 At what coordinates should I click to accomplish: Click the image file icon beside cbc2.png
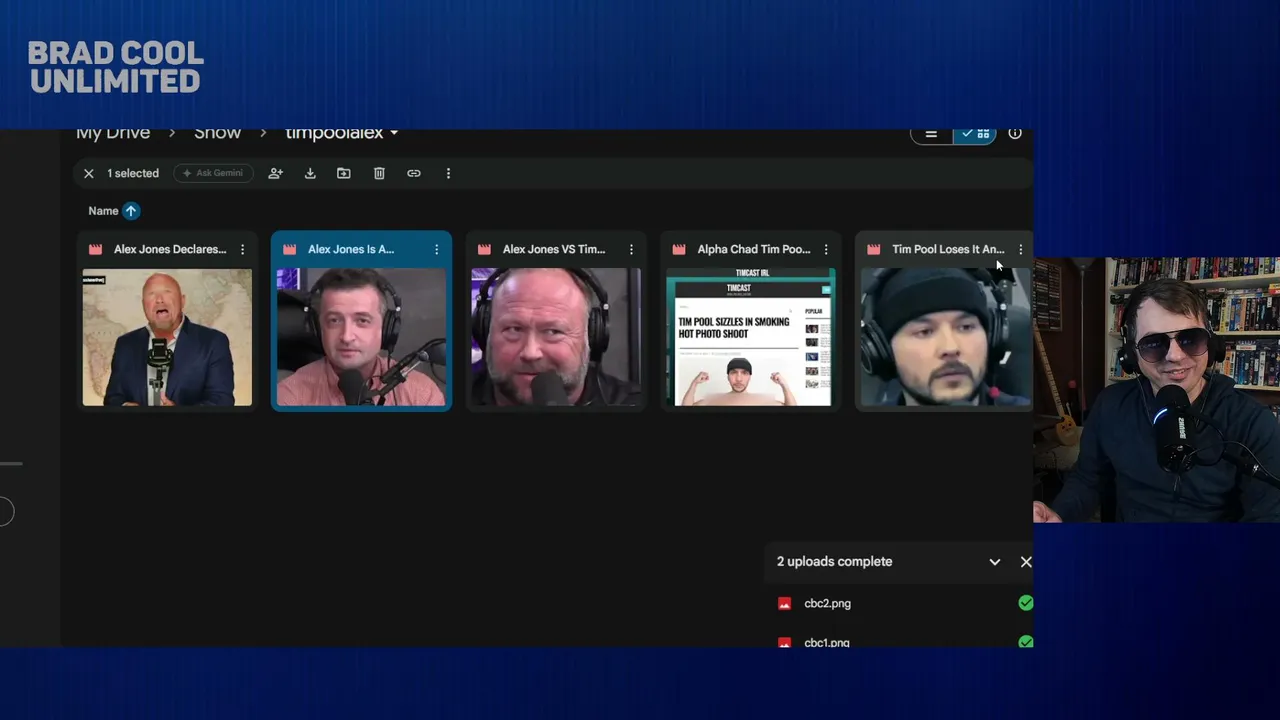pyautogui.click(x=785, y=604)
